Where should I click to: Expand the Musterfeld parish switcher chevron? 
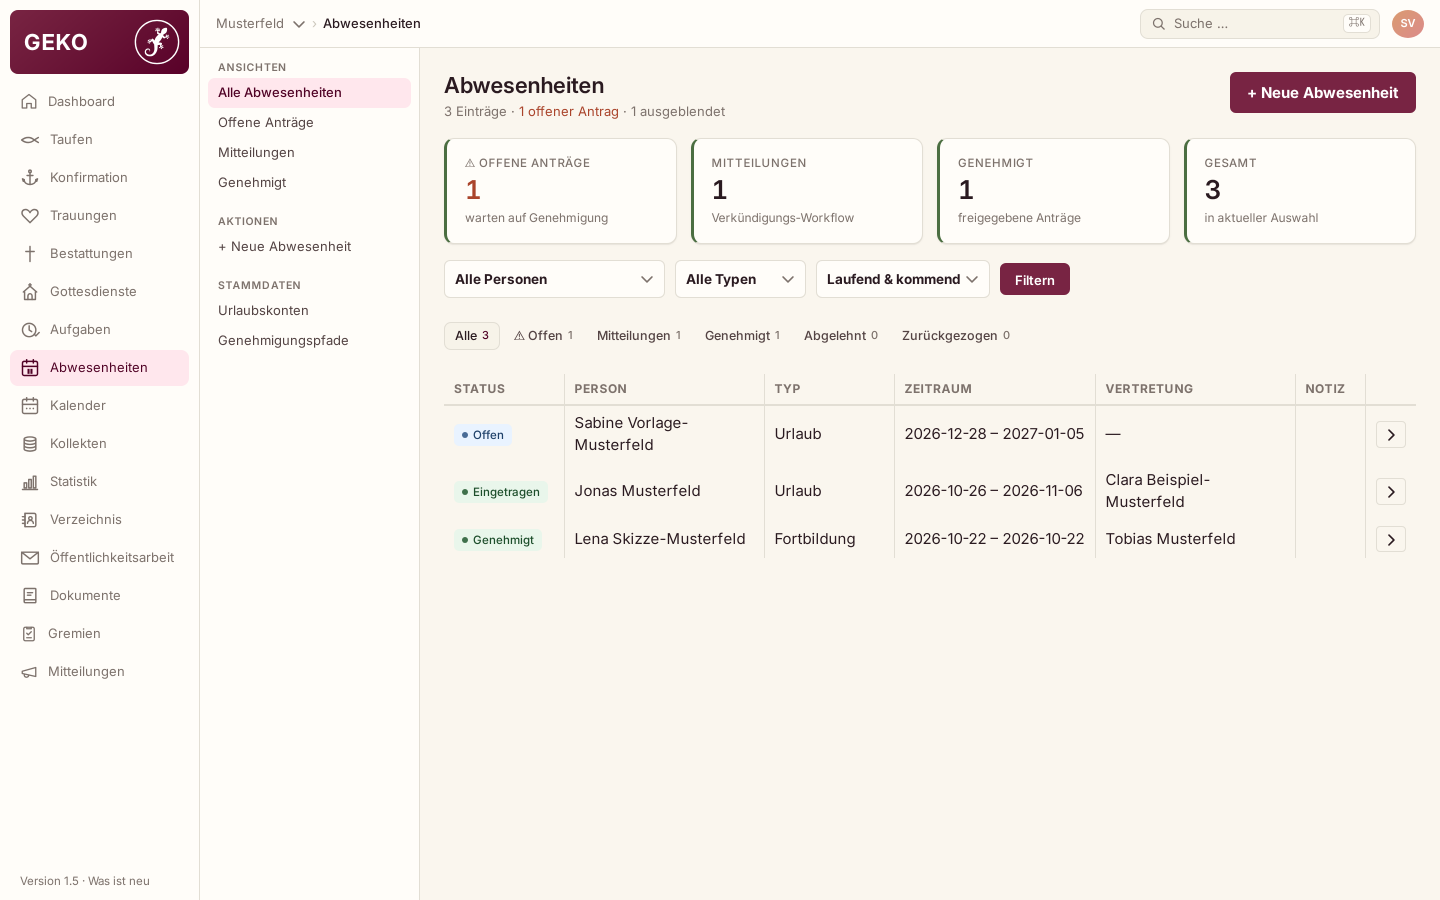(299, 24)
